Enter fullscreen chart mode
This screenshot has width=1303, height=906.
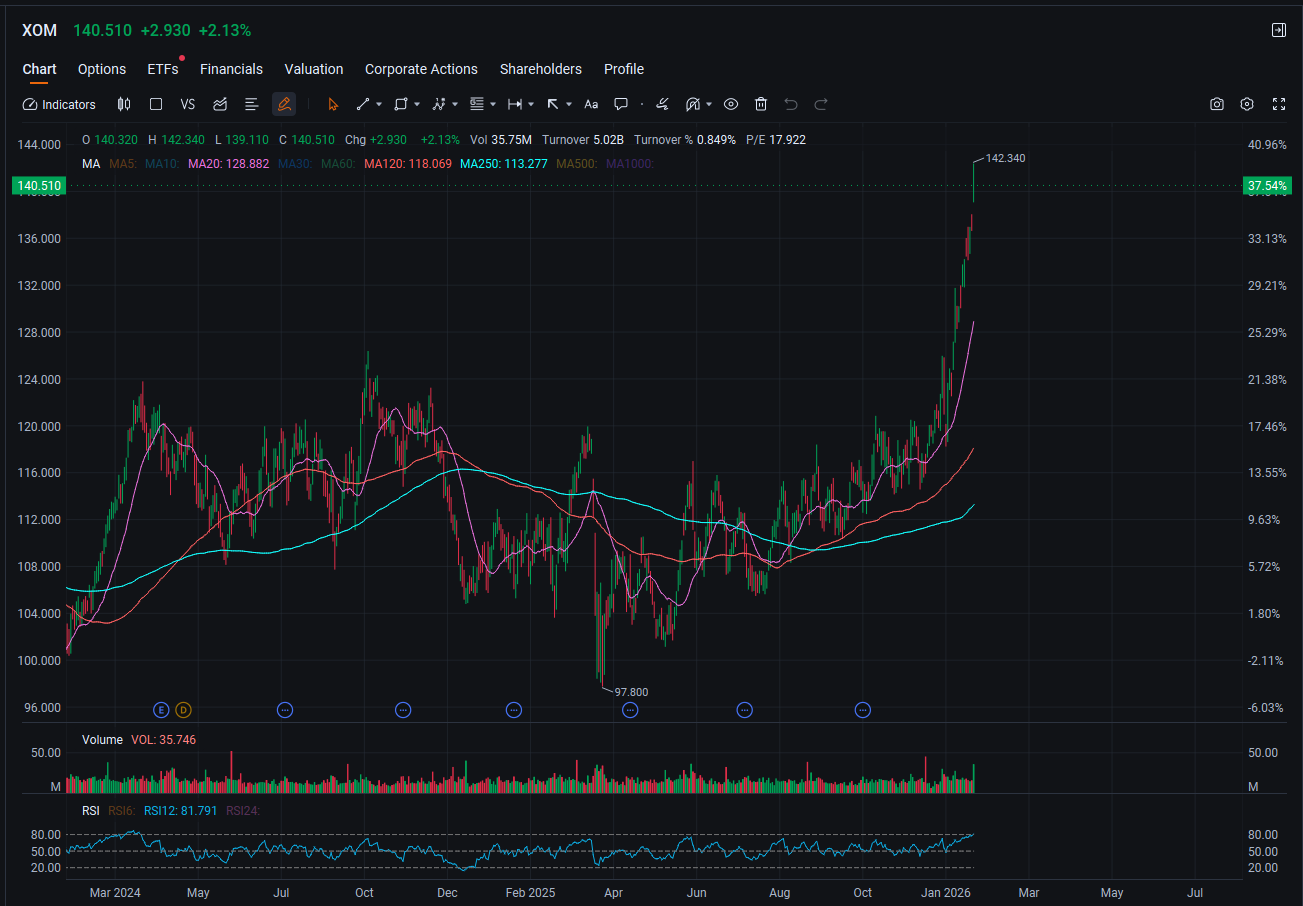[1278, 104]
